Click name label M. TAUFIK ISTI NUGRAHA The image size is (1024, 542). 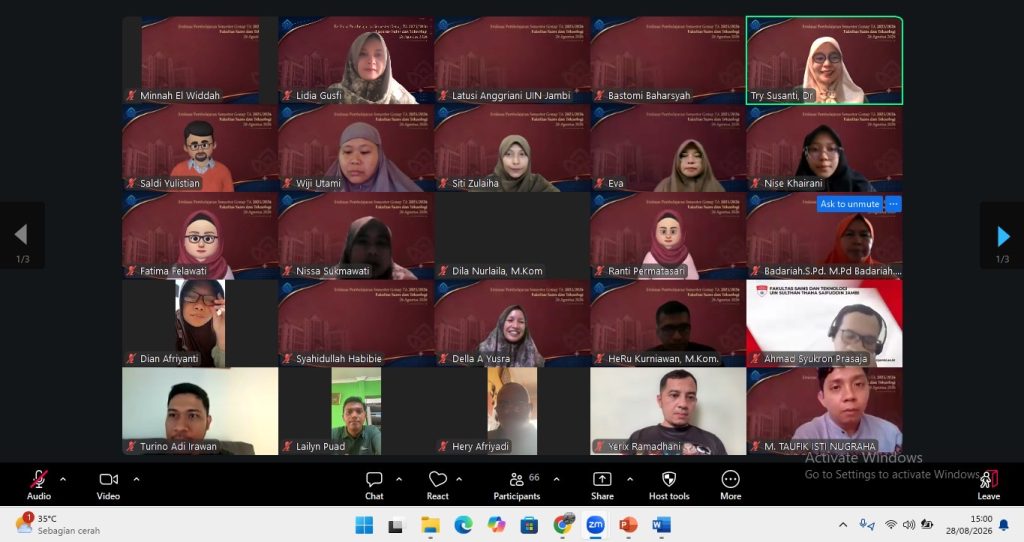pos(820,447)
